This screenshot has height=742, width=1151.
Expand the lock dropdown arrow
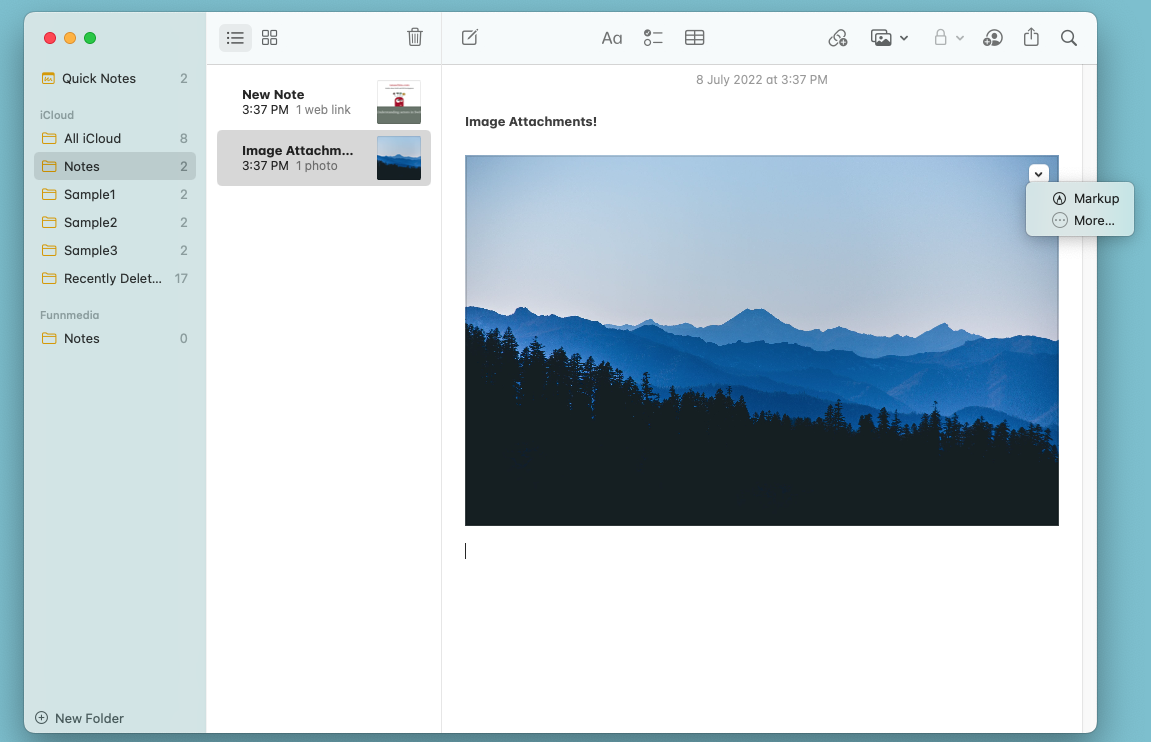[x=958, y=38]
